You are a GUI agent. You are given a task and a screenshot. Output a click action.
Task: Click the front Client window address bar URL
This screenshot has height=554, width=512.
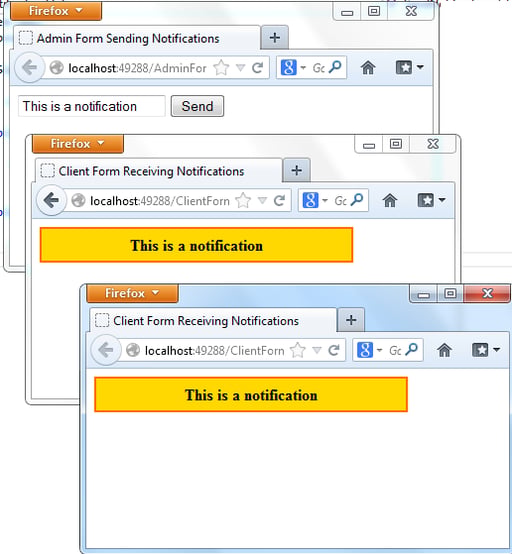pyautogui.click(x=214, y=350)
